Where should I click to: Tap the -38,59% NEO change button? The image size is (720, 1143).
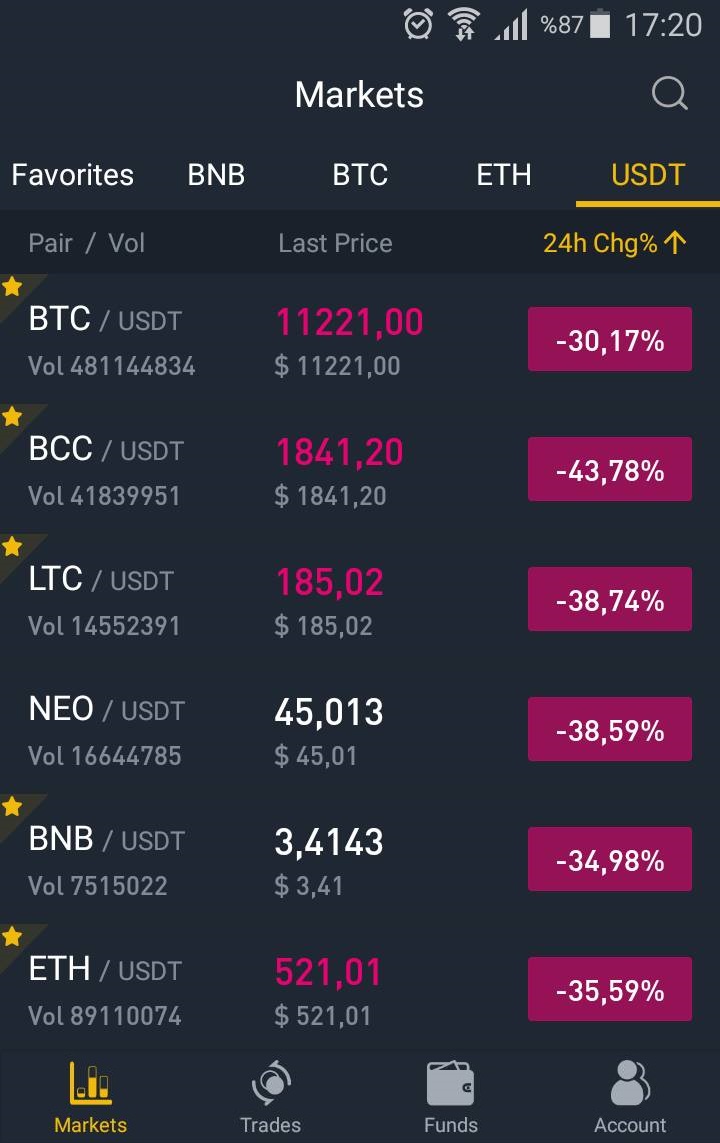point(610,730)
